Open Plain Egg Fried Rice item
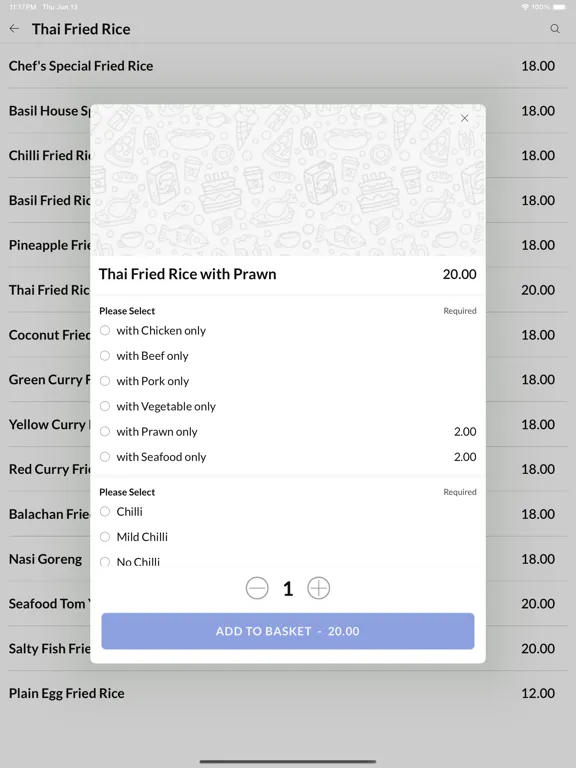 click(x=288, y=694)
